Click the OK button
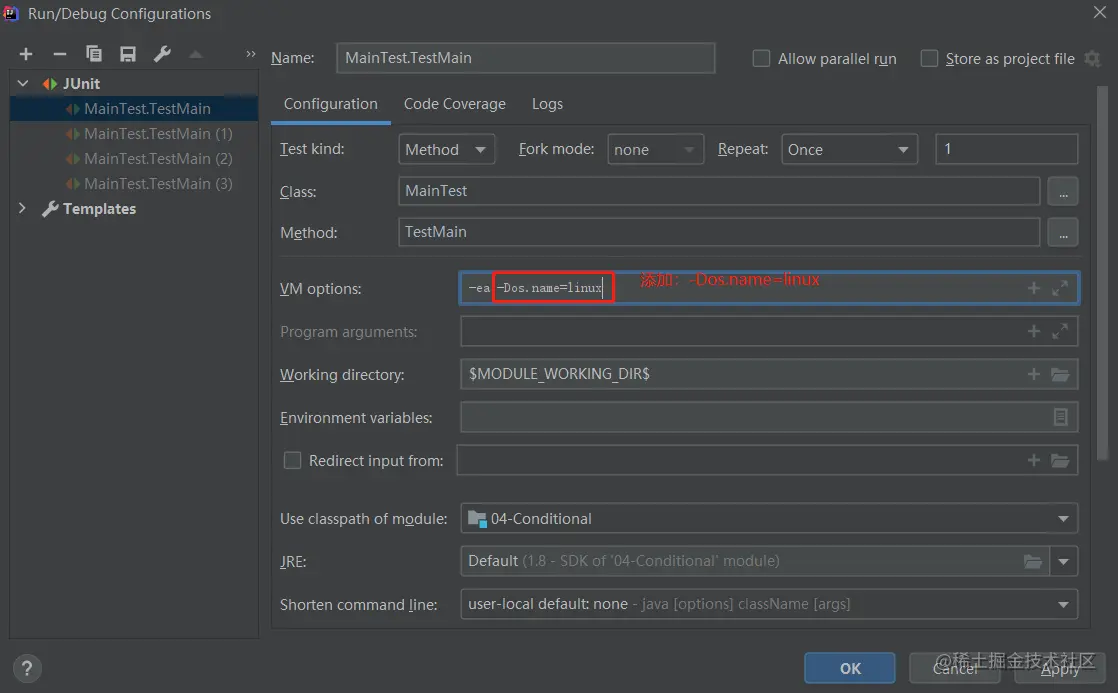The image size is (1118, 693). 850,668
